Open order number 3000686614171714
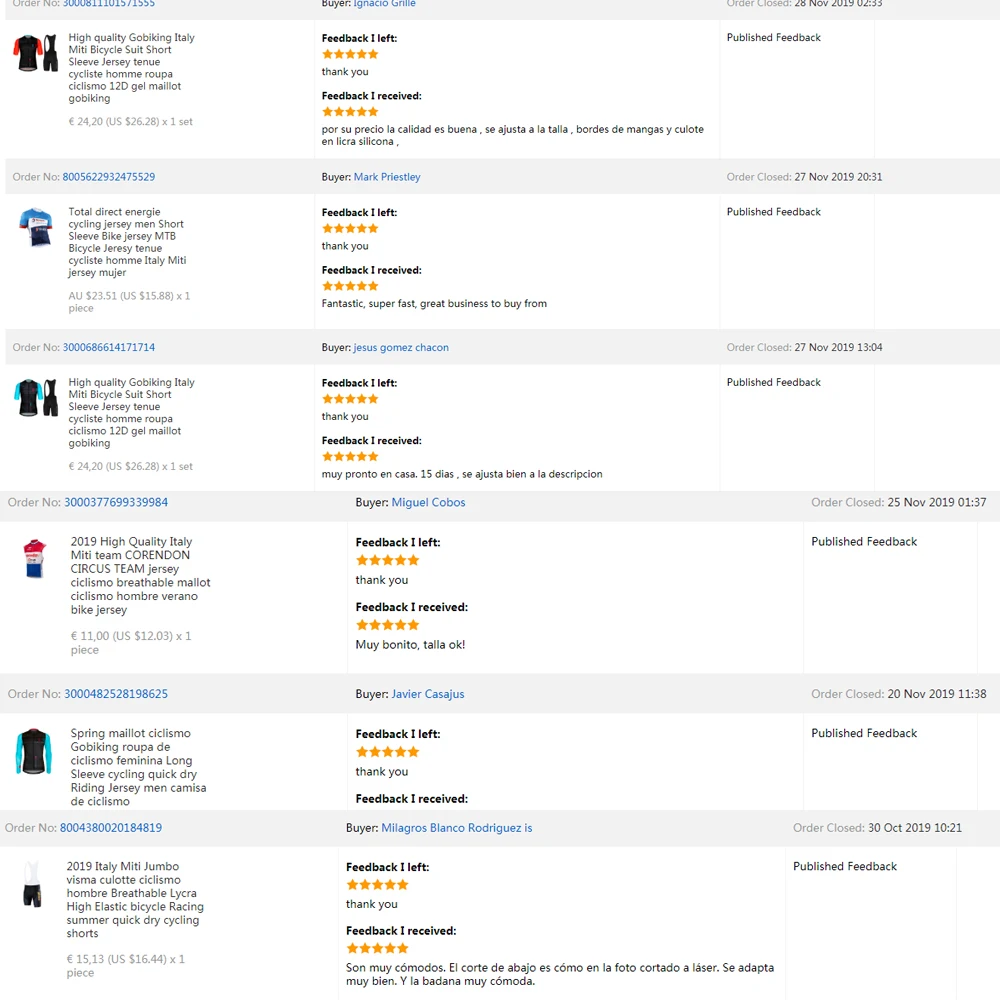Image resolution: width=1000 pixels, height=1000 pixels. 109,348
